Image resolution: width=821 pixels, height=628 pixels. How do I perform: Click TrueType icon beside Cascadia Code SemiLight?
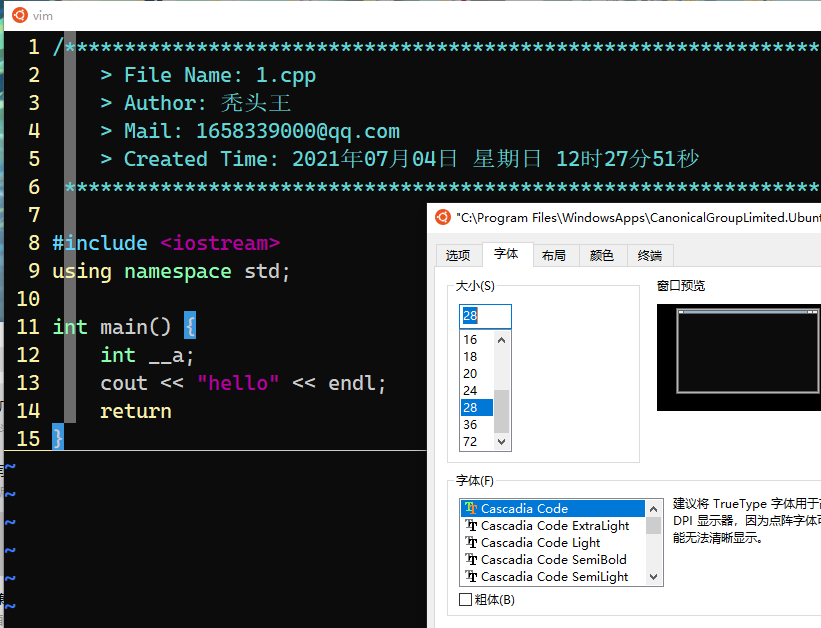[x=471, y=576]
